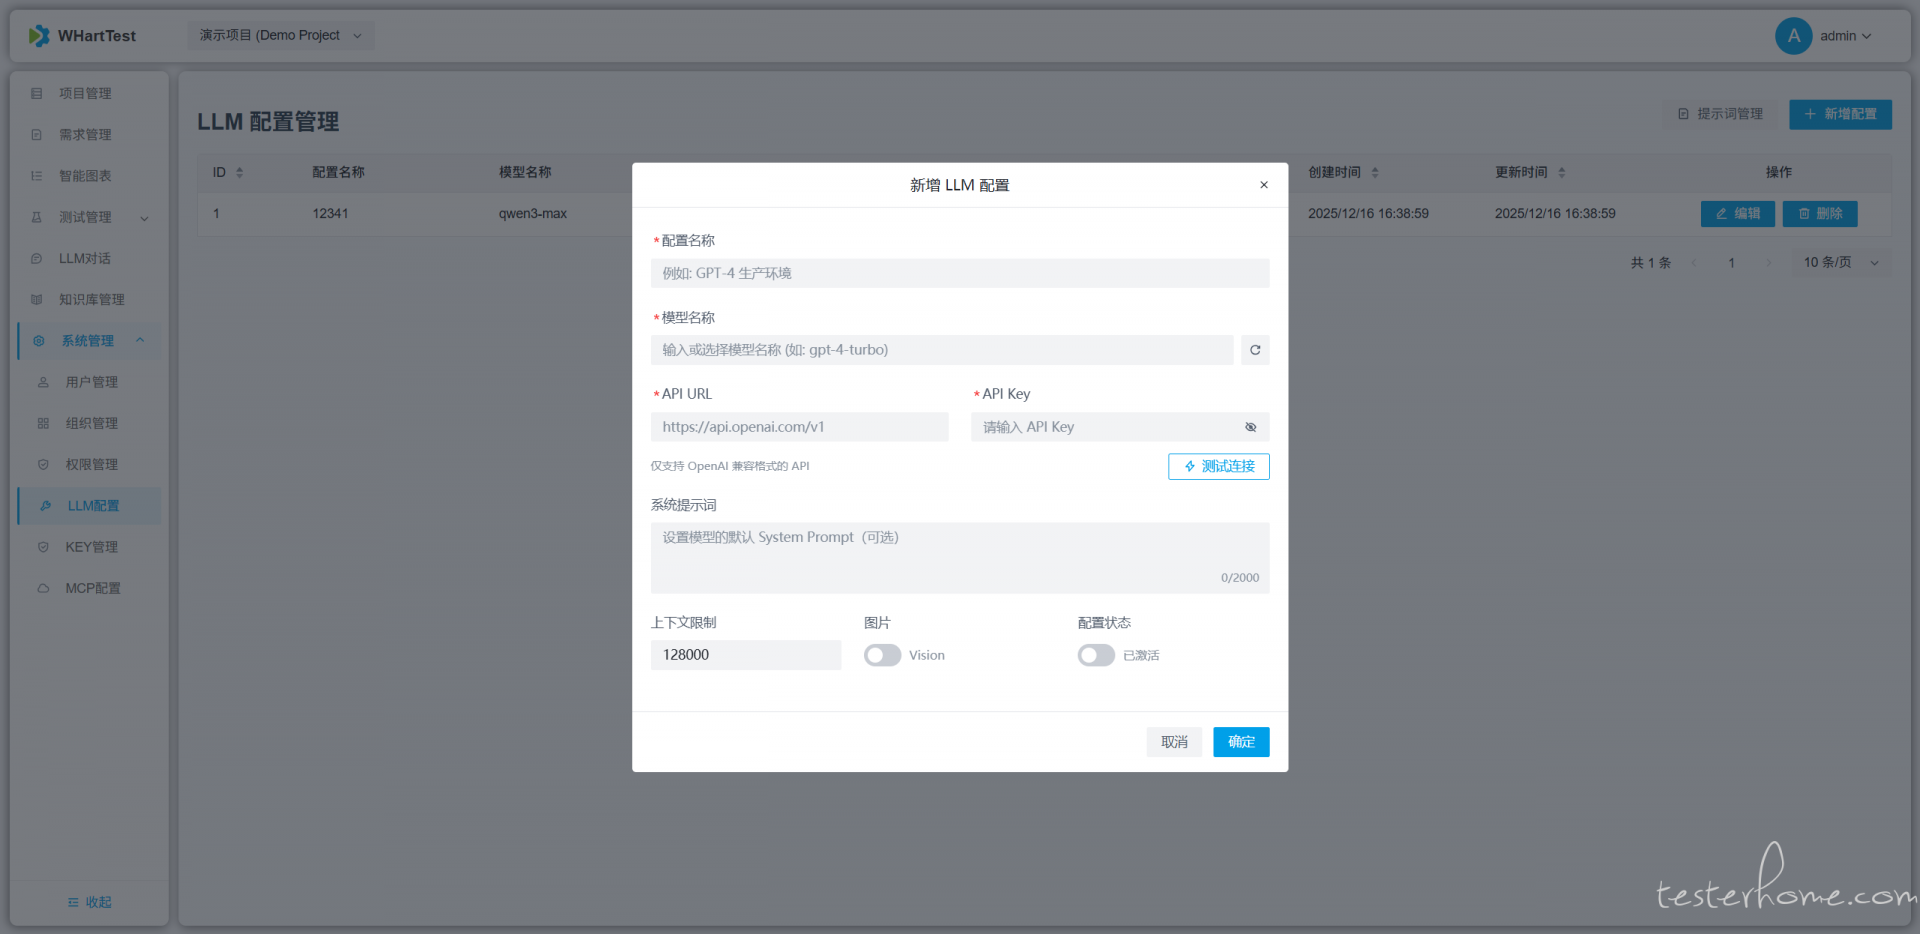This screenshot has height=934, width=1920.
Task: Toggle API Key visibility eye icon
Action: coord(1250,427)
